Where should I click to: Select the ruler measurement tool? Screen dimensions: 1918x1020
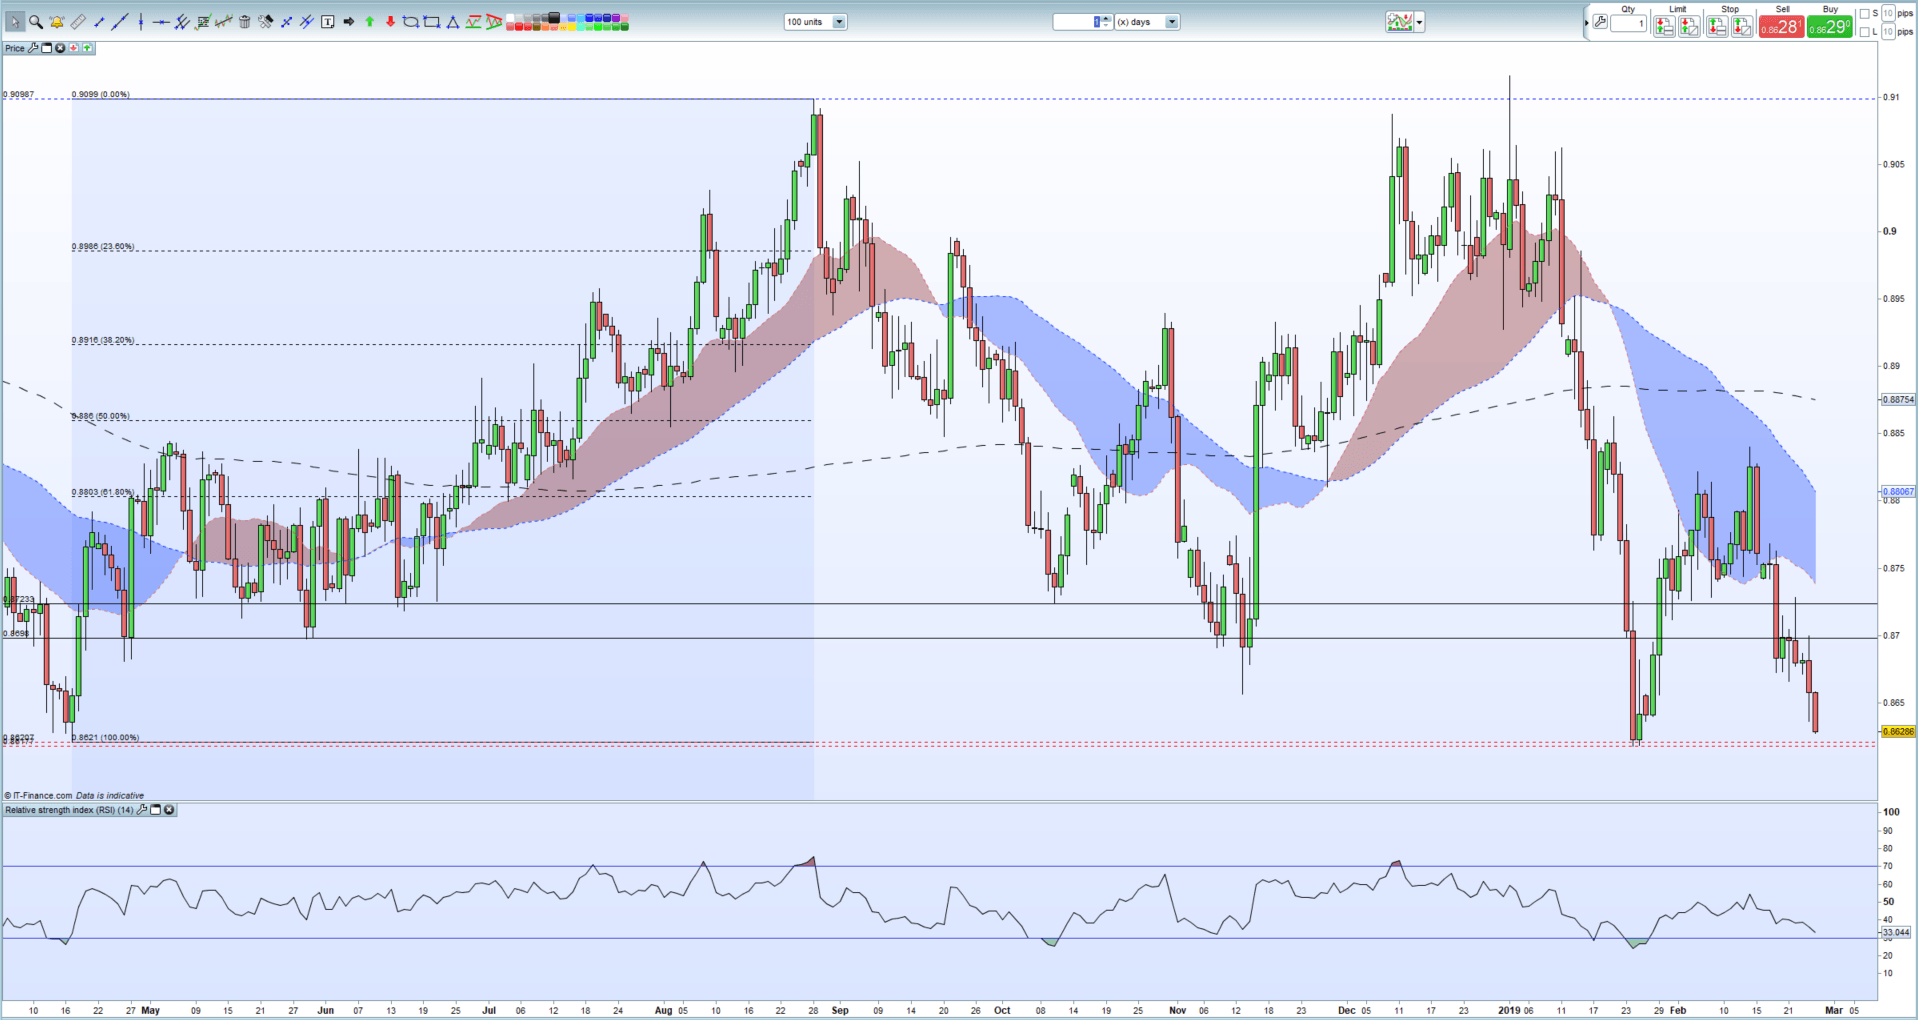coord(78,22)
